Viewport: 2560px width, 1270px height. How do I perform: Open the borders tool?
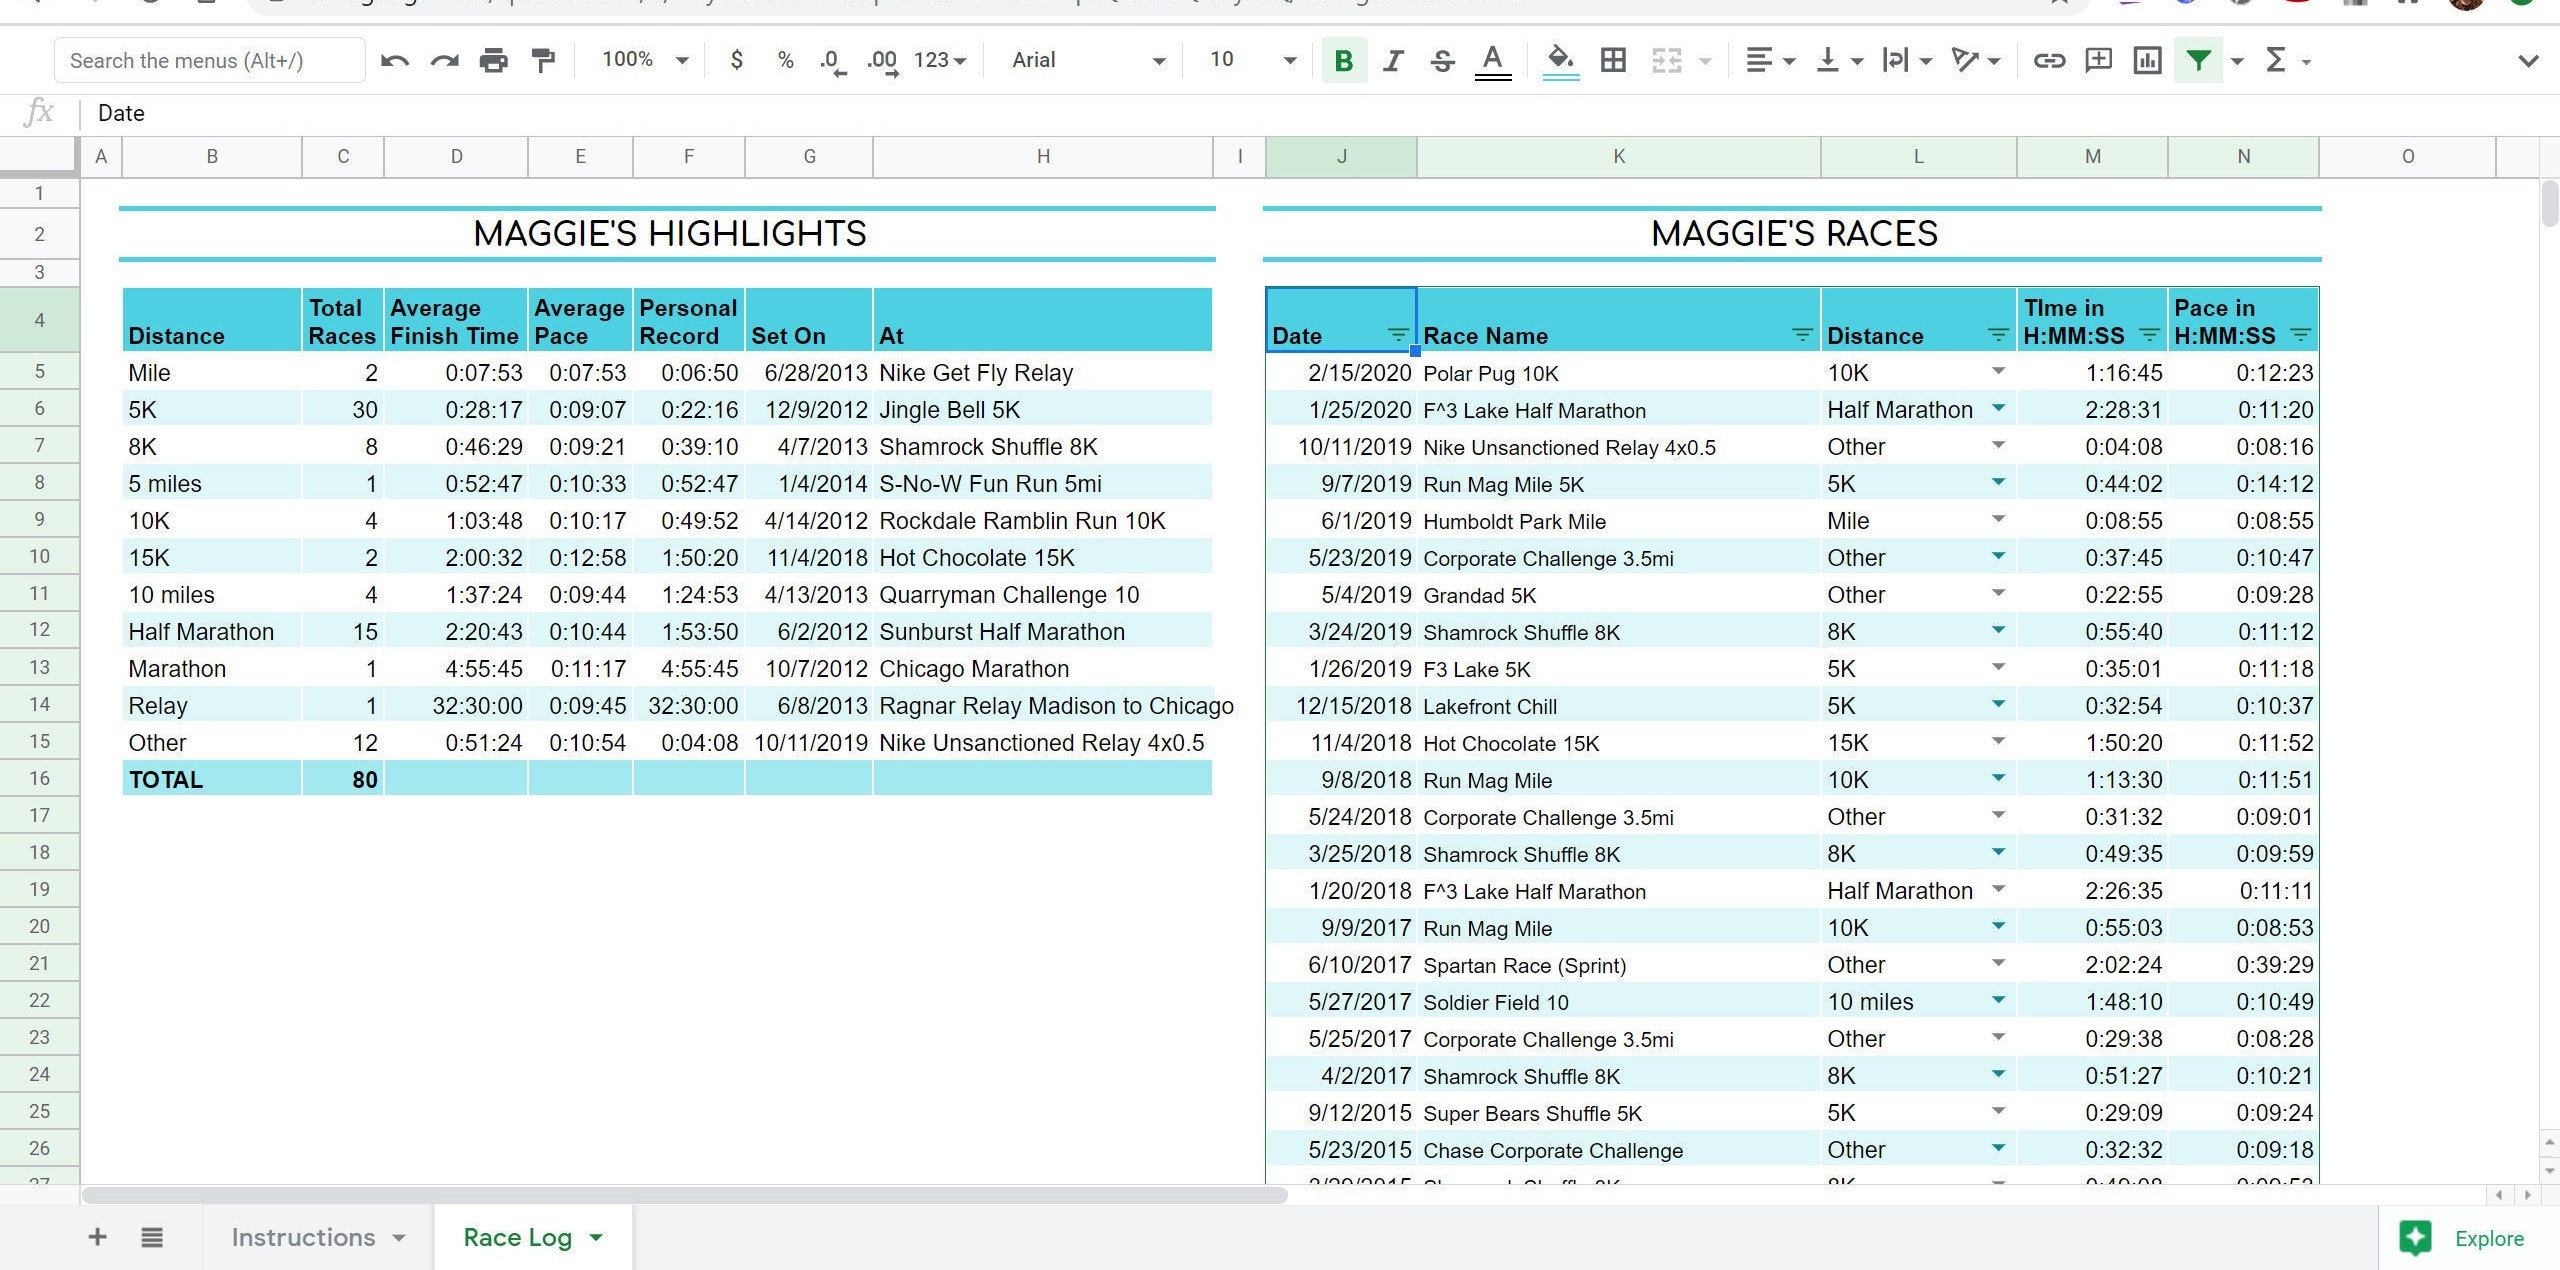pos(1613,60)
